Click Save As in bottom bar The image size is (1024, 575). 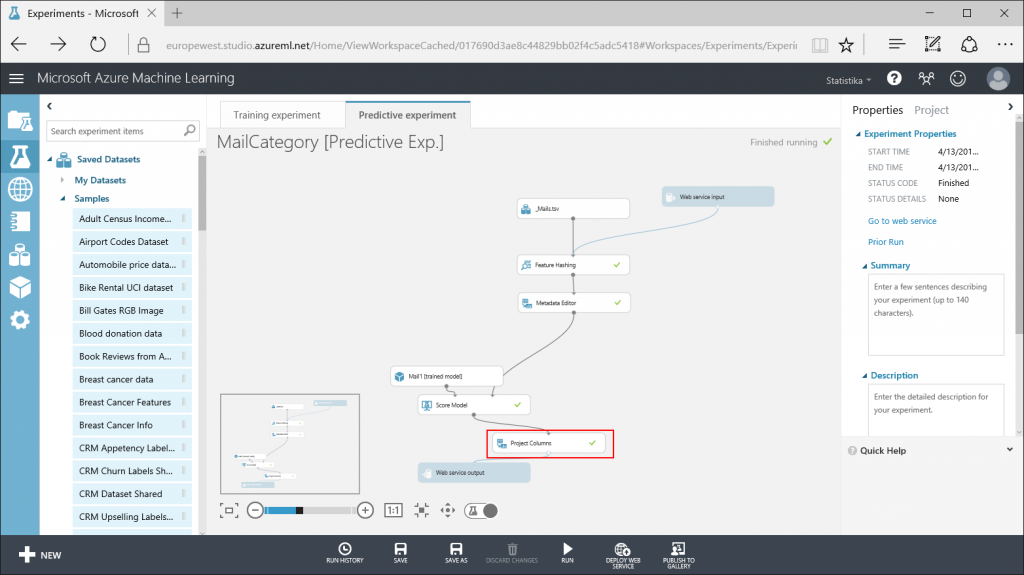pos(456,553)
